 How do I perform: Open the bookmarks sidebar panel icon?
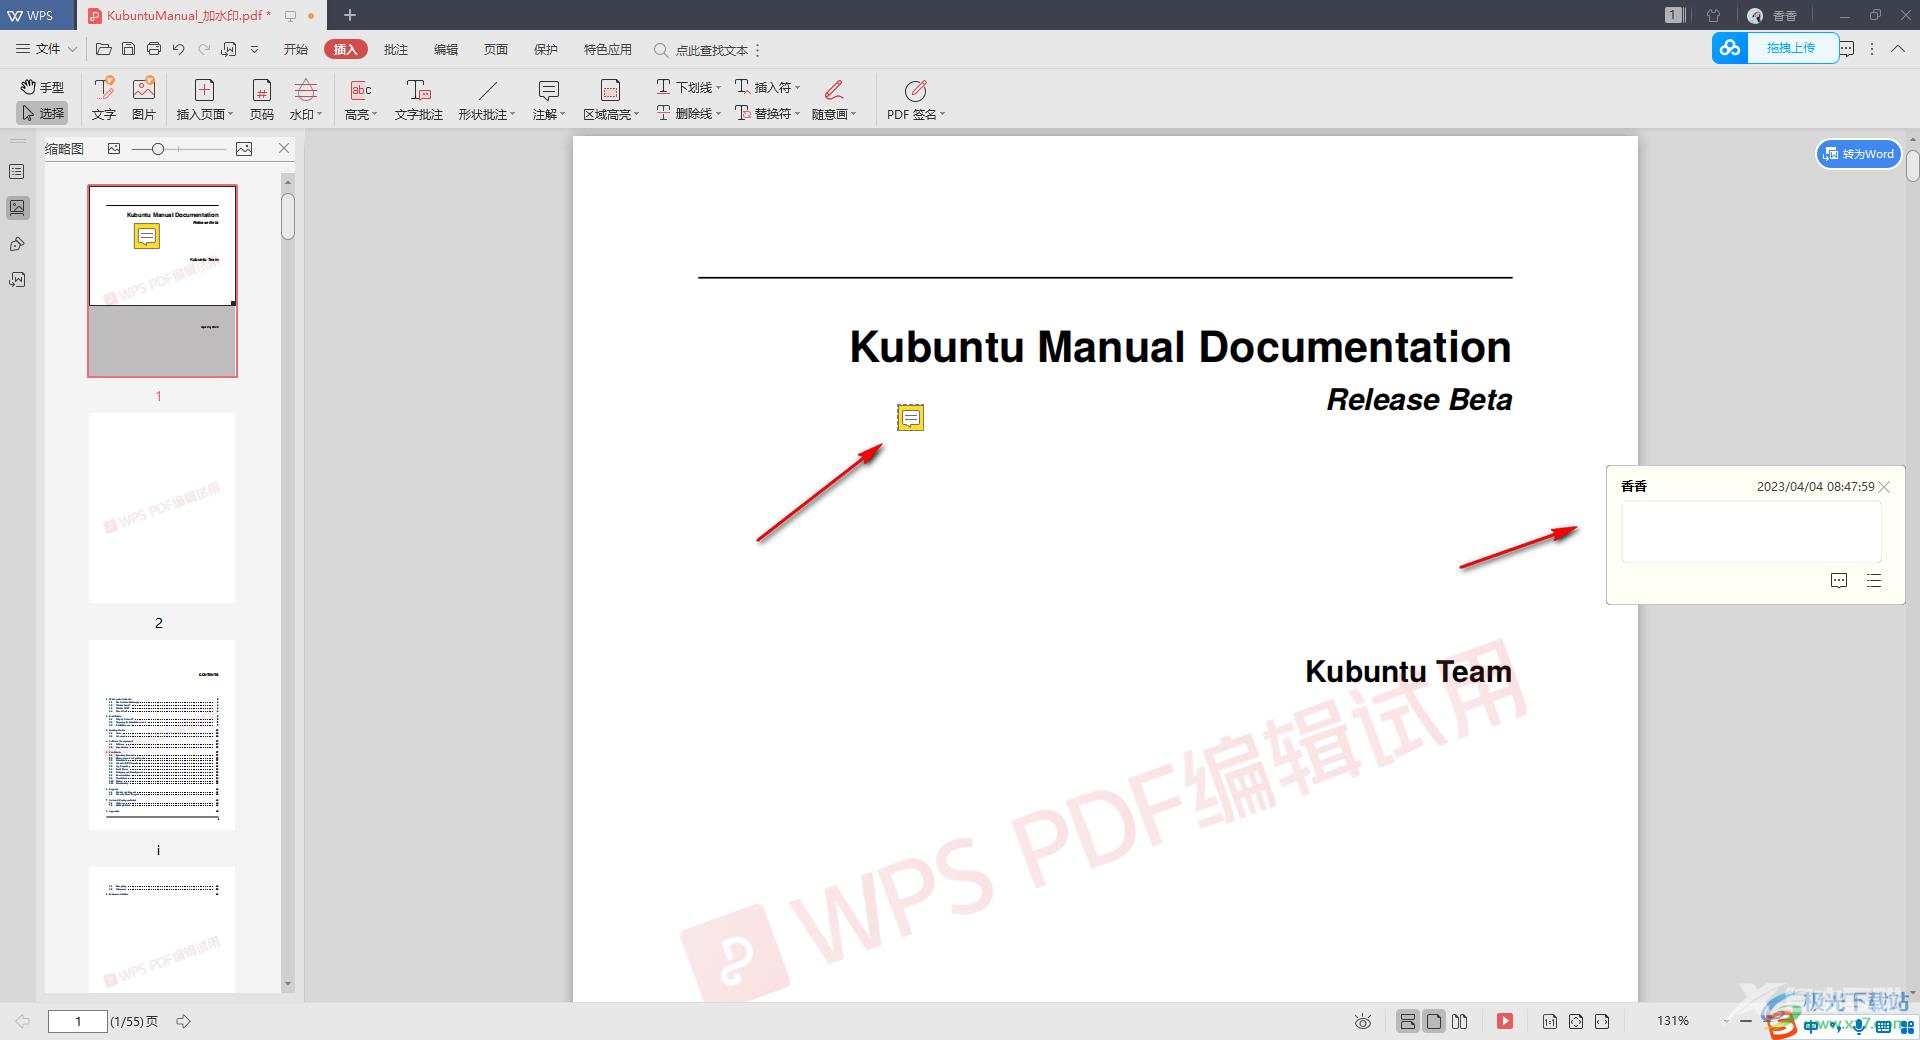(17, 172)
